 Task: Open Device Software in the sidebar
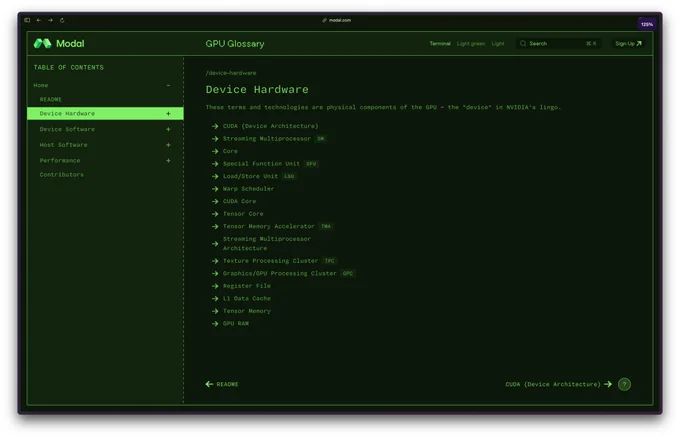67,129
